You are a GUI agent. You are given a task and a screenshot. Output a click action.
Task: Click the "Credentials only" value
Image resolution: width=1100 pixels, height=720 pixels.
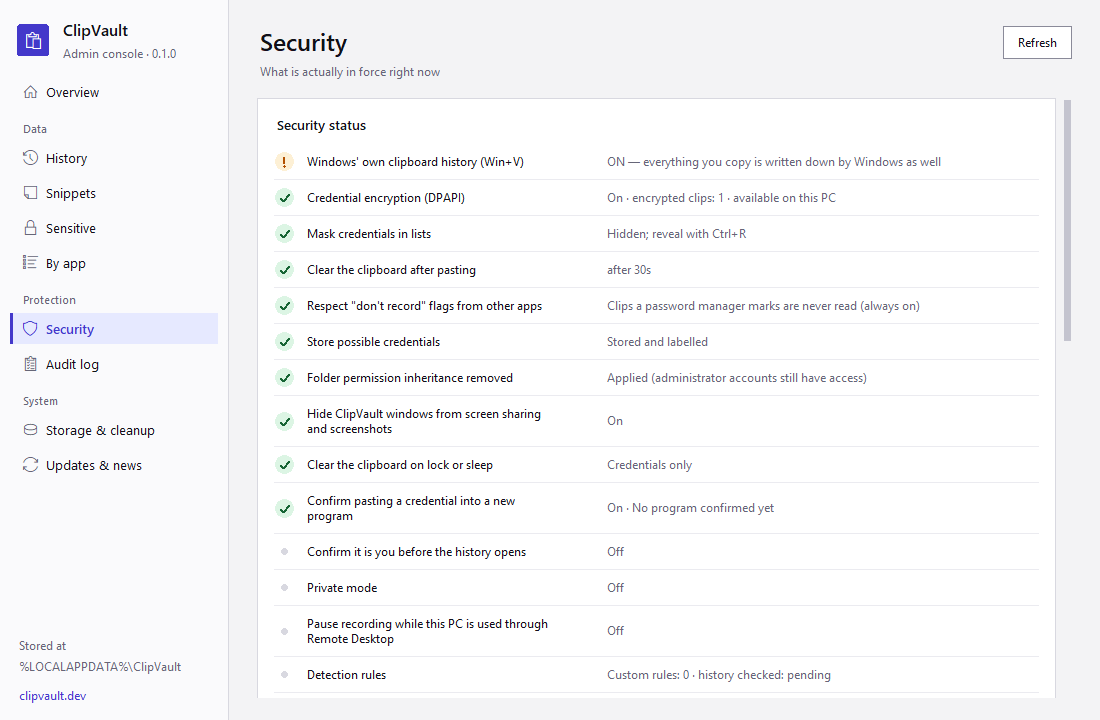pos(650,465)
